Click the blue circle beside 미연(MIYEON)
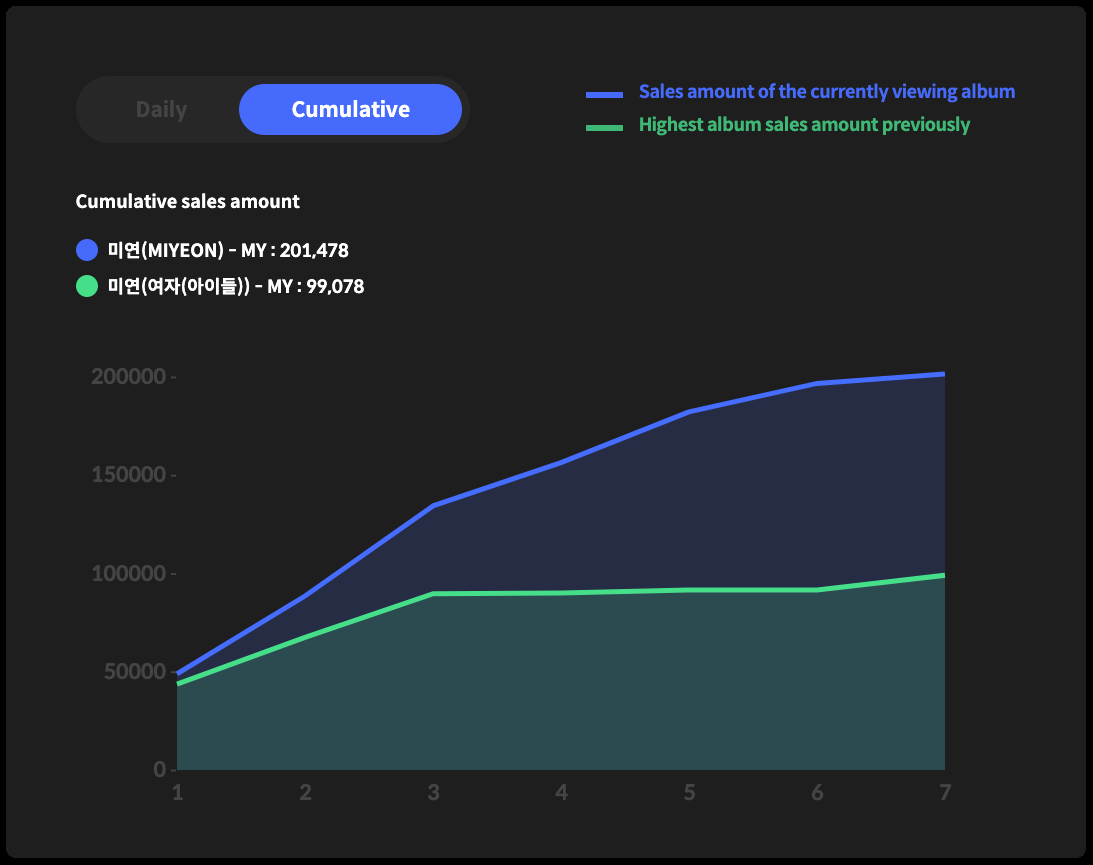 pos(87,250)
